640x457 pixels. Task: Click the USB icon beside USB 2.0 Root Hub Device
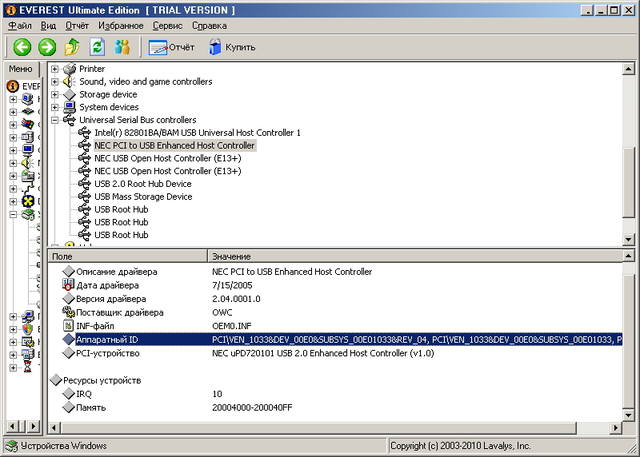click(x=84, y=184)
